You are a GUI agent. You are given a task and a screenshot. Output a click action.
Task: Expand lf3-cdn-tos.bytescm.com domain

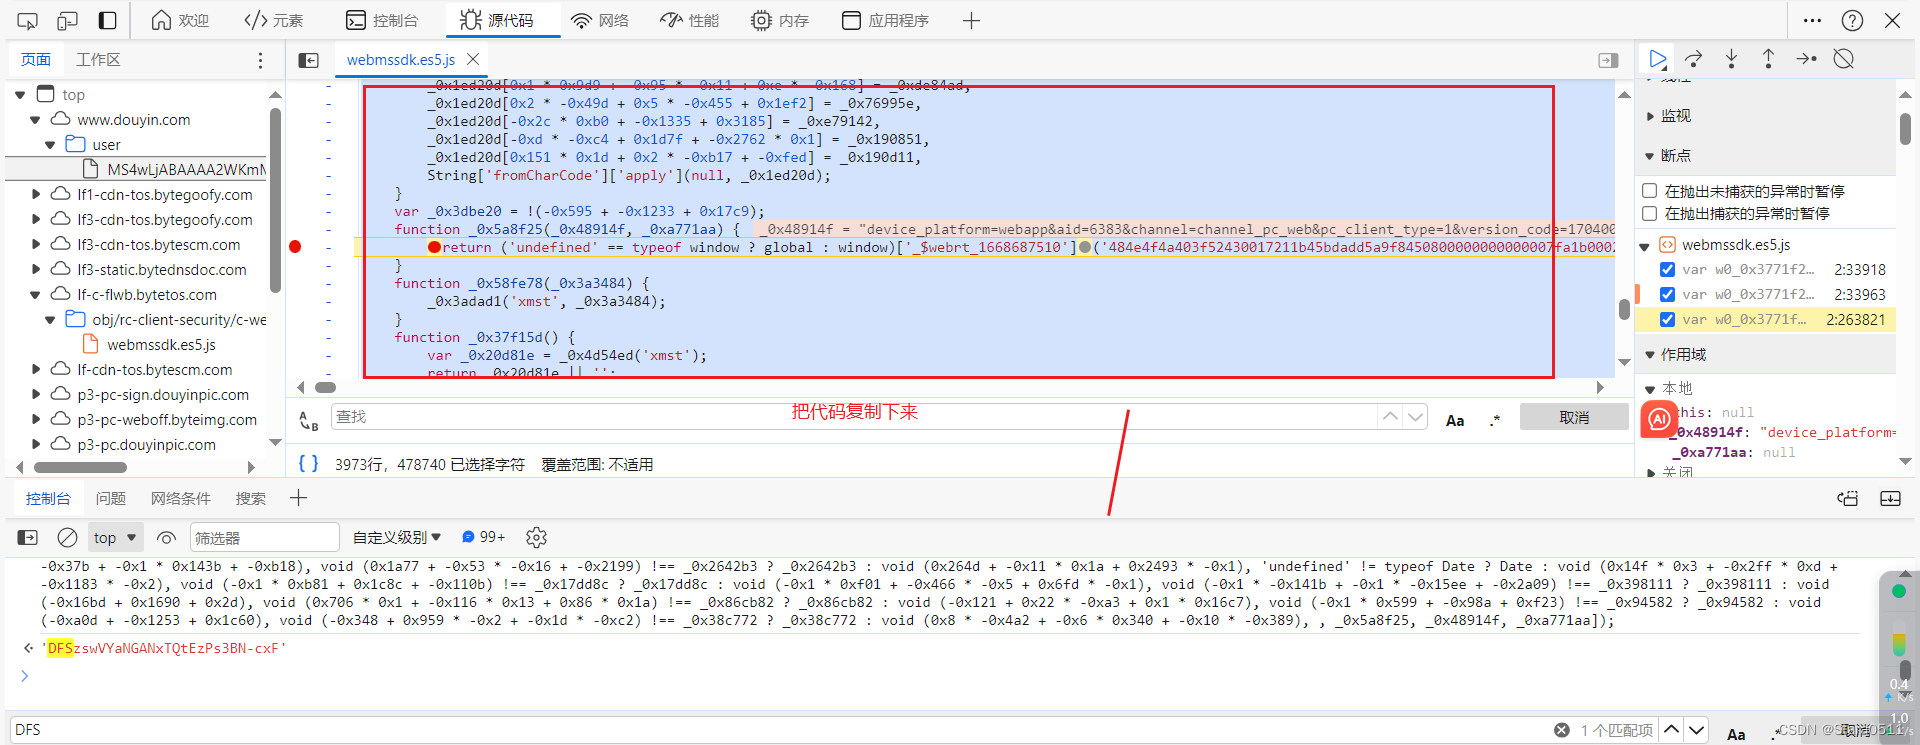(36, 245)
